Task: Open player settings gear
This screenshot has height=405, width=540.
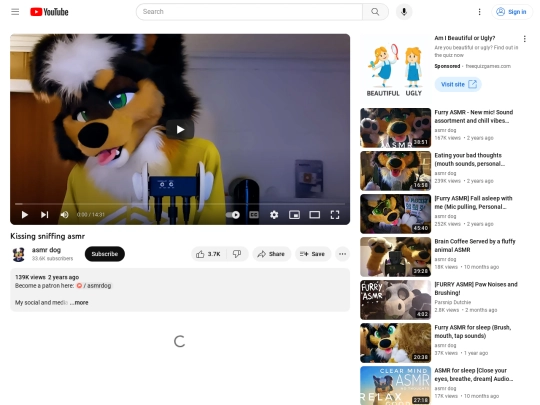Action: [274, 215]
